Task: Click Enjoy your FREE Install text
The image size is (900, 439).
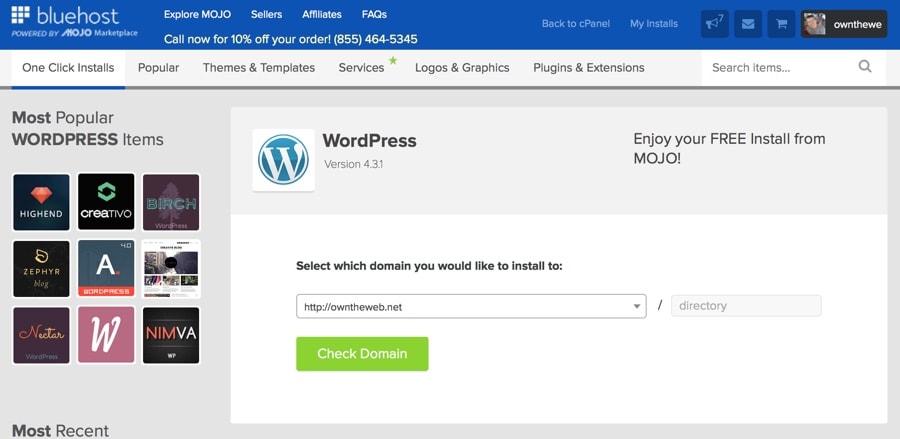Action: tap(730, 149)
